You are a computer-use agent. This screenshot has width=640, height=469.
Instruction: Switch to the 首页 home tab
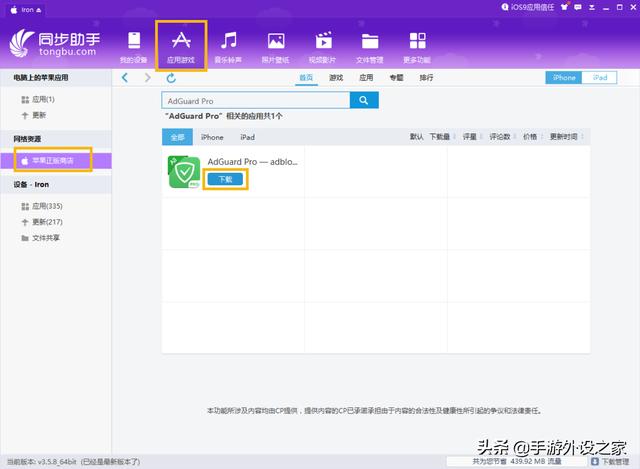(x=306, y=78)
